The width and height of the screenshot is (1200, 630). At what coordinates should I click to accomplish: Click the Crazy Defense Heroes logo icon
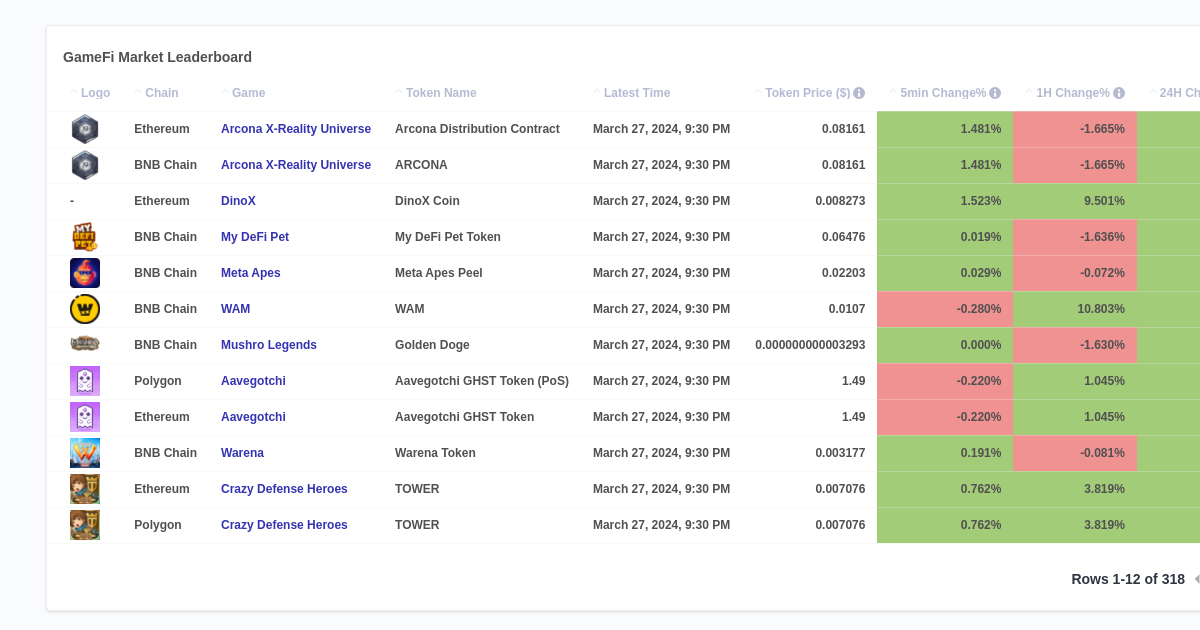click(x=84, y=488)
